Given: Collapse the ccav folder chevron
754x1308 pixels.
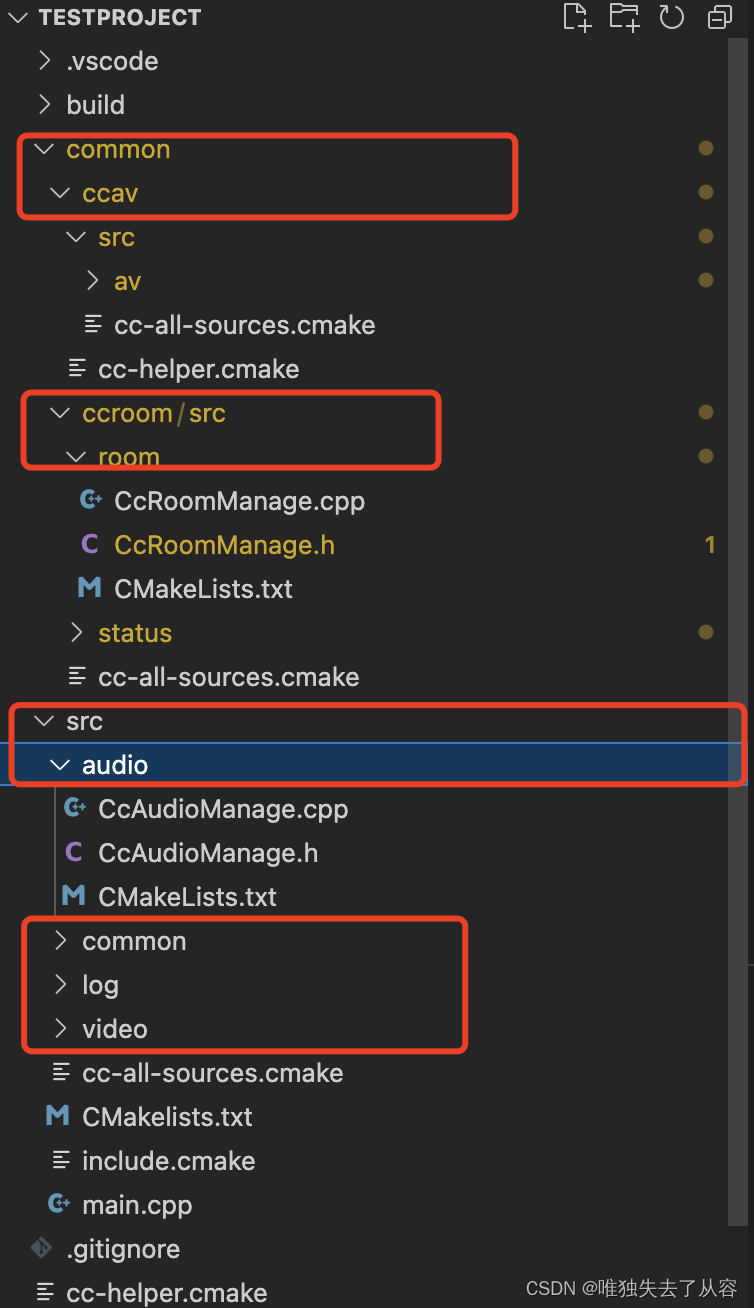Looking at the screenshot, I should point(58,192).
